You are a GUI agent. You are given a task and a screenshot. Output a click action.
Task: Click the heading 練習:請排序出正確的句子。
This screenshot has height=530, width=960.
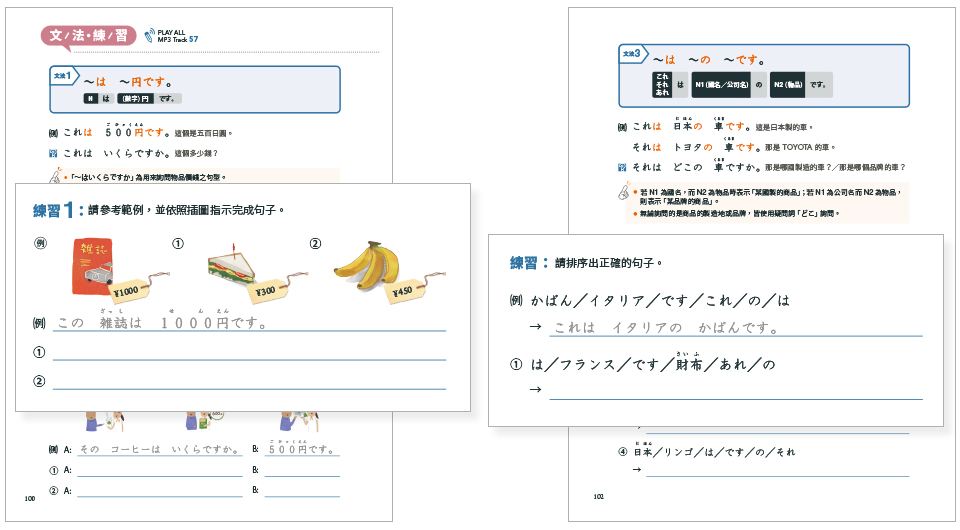[586, 263]
